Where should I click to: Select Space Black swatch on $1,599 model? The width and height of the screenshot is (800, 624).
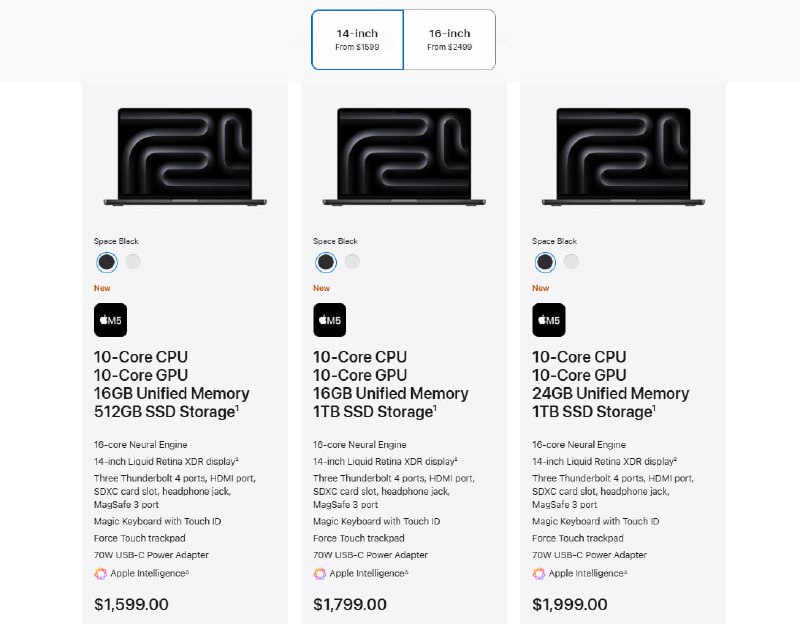(107, 262)
